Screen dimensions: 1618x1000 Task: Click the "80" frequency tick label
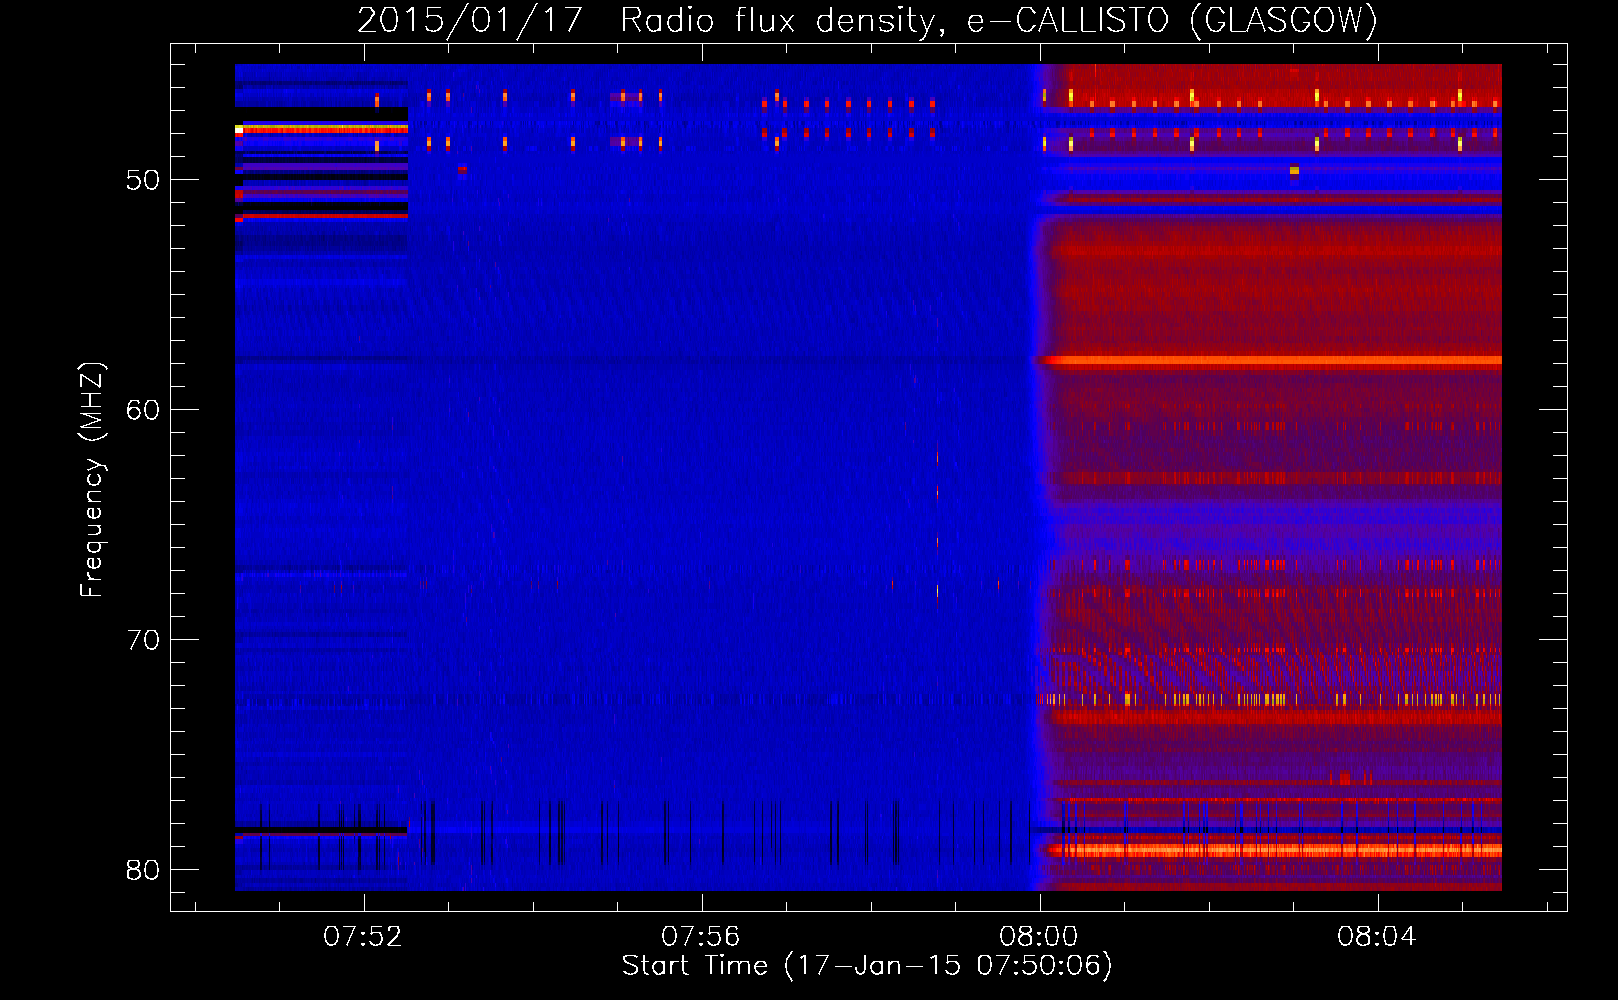pyautogui.click(x=143, y=871)
